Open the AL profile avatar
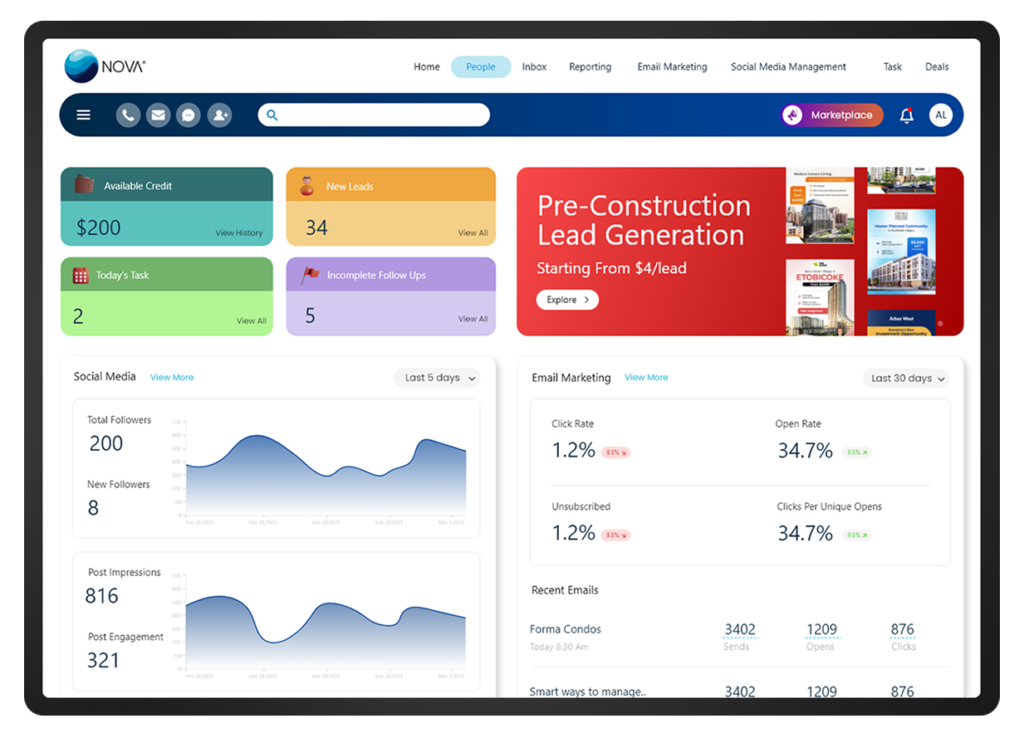The width and height of the screenshot is (1024, 743). pos(940,115)
